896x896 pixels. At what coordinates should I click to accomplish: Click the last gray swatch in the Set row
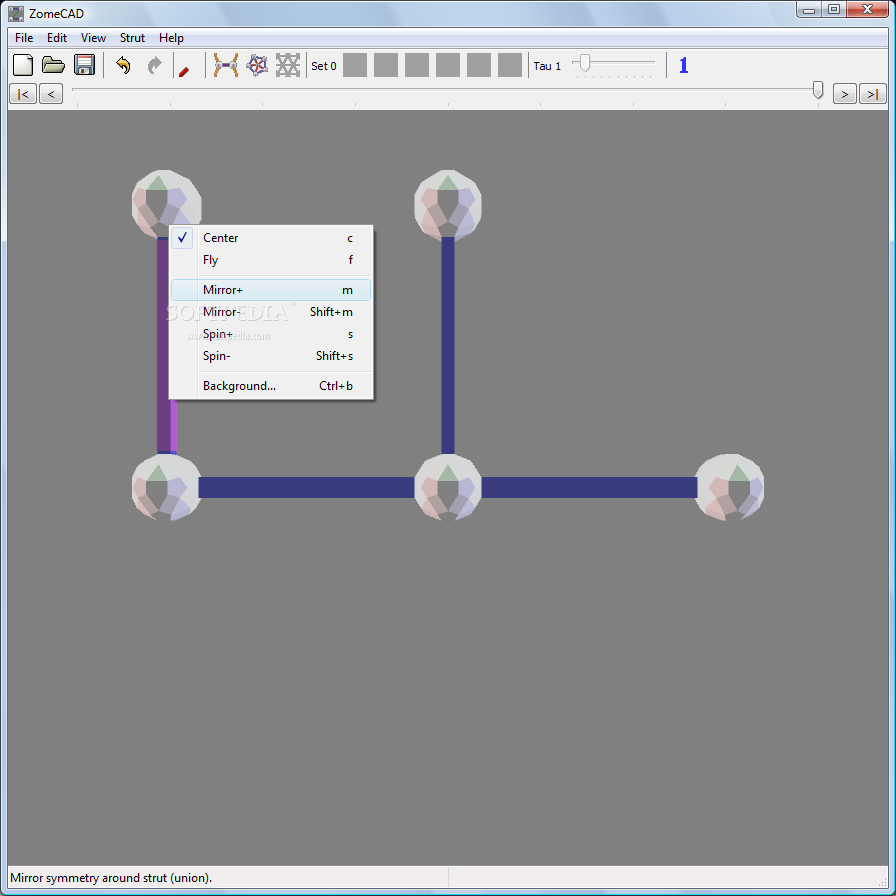pos(510,65)
